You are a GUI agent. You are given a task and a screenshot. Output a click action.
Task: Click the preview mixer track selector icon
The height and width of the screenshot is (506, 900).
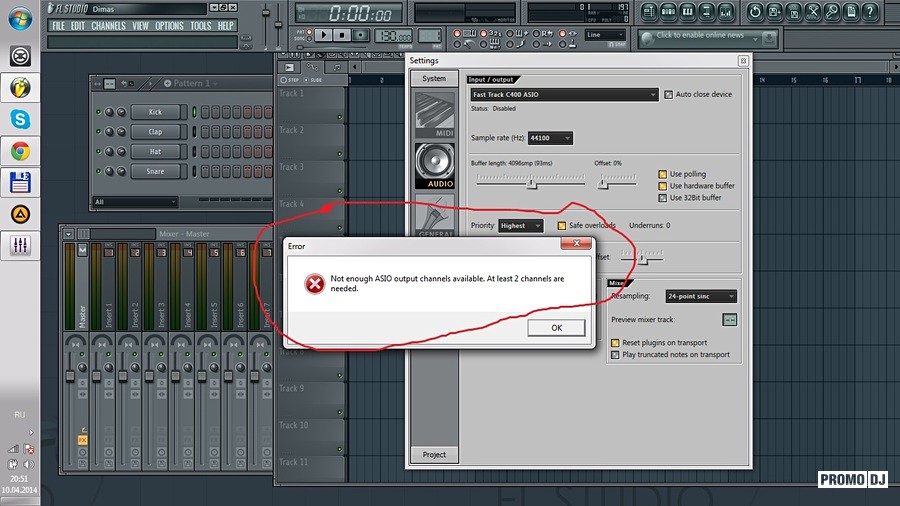730,320
